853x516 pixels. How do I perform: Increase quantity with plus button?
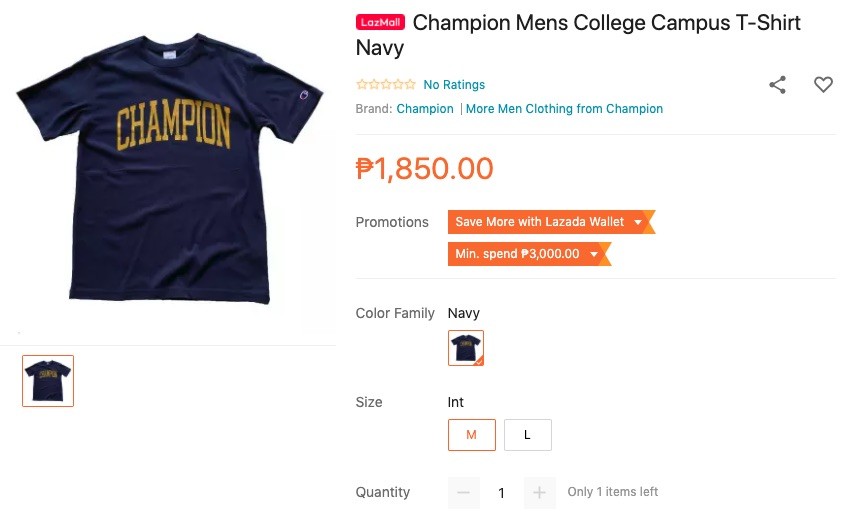point(539,493)
